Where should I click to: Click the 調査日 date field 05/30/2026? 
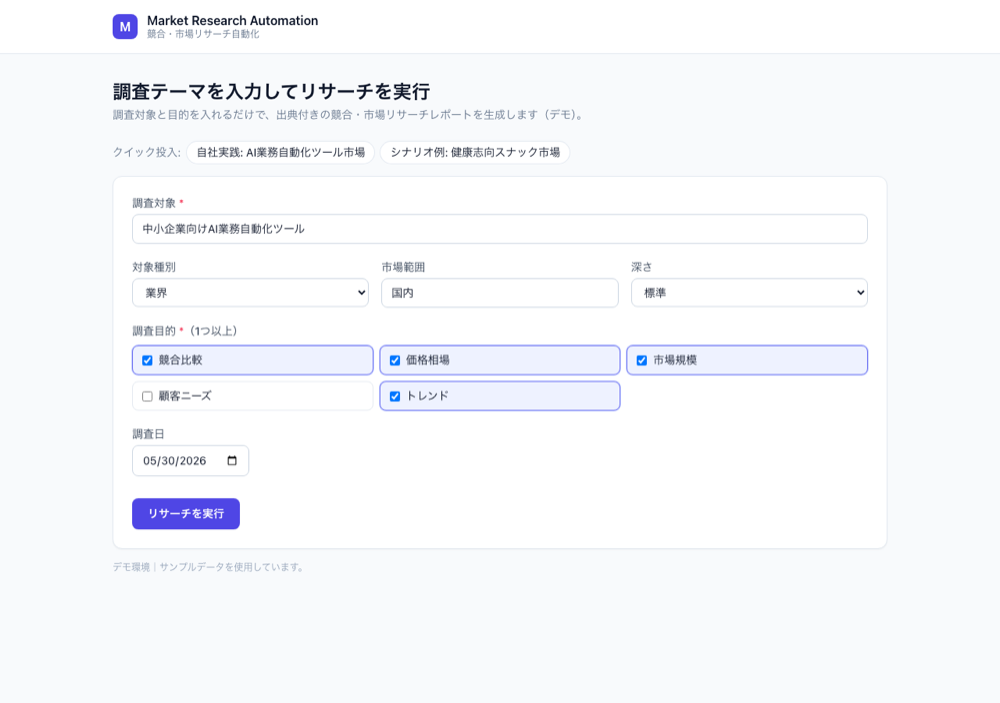pyautogui.click(x=190, y=461)
